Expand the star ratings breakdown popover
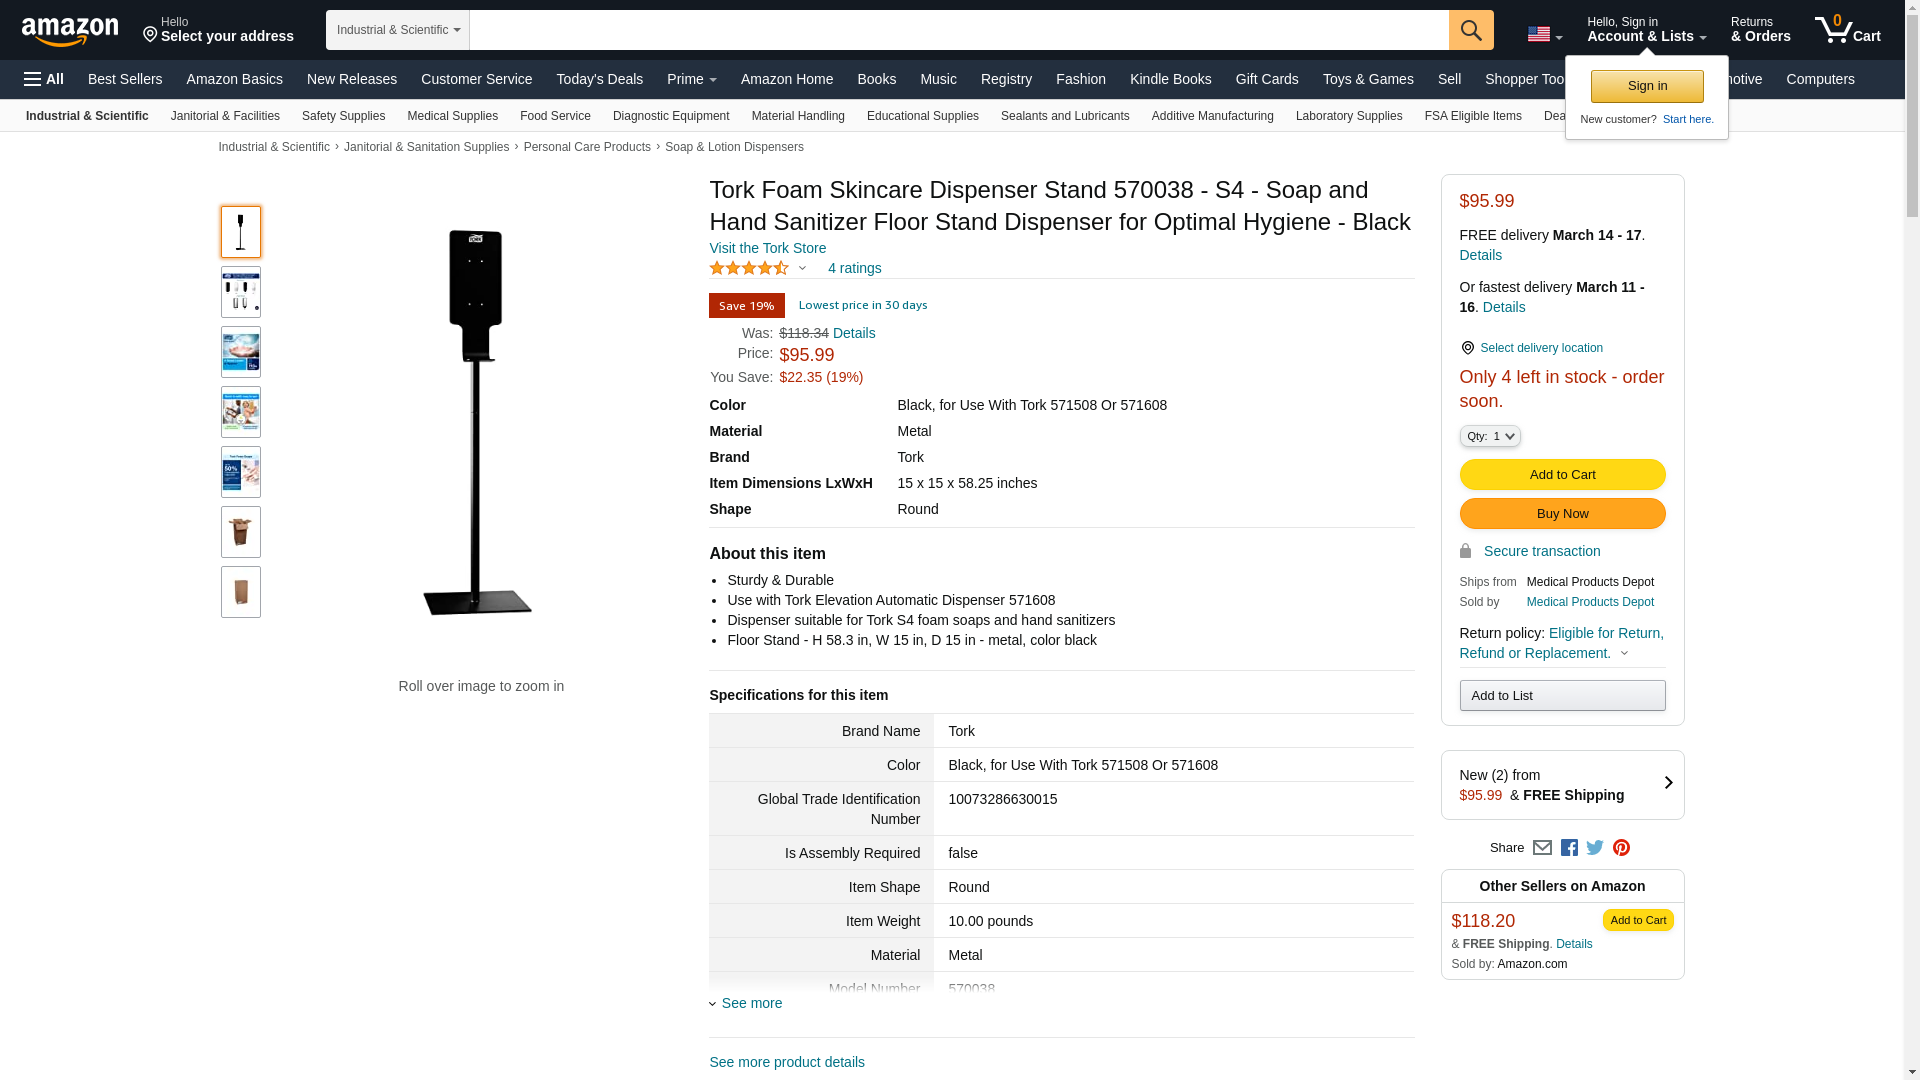The height and width of the screenshot is (1080, 1920). tap(802, 268)
